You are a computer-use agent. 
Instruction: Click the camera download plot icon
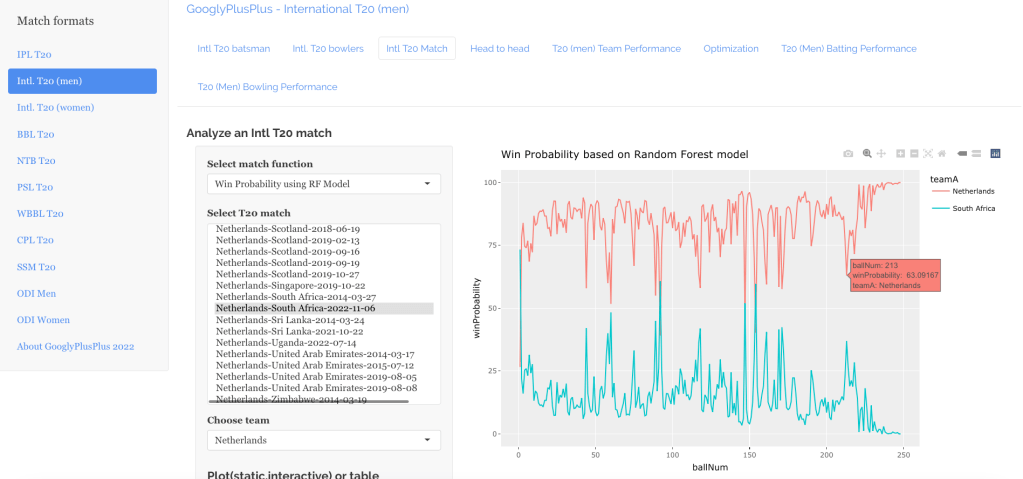(848, 154)
